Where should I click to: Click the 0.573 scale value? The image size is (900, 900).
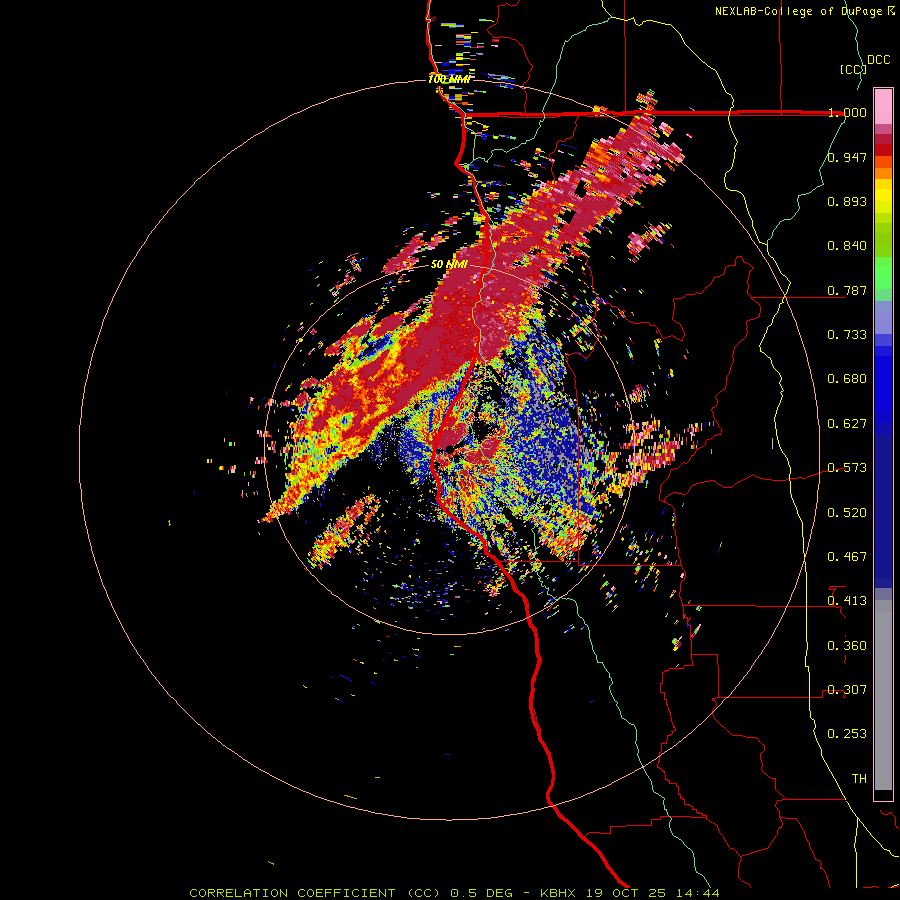point(847,468)
